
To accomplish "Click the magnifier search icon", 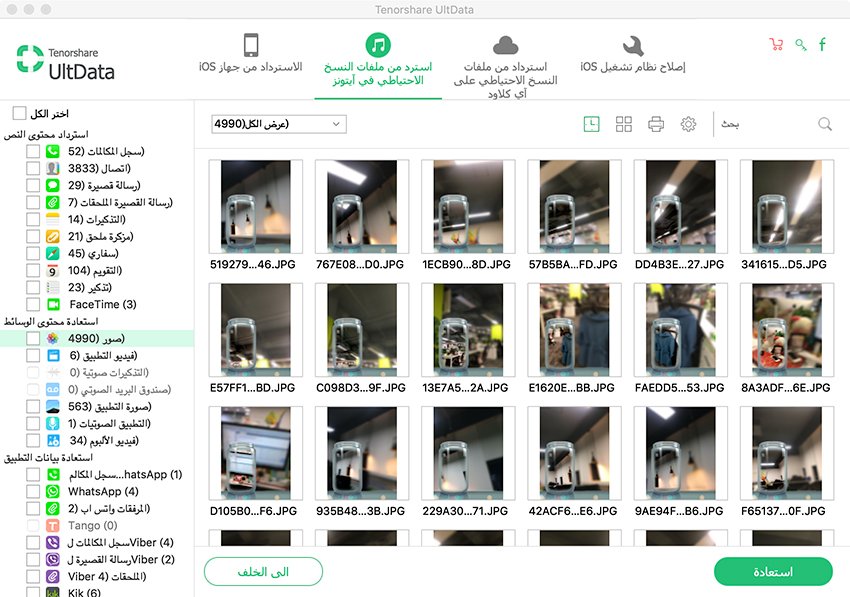I will [825, 124].
